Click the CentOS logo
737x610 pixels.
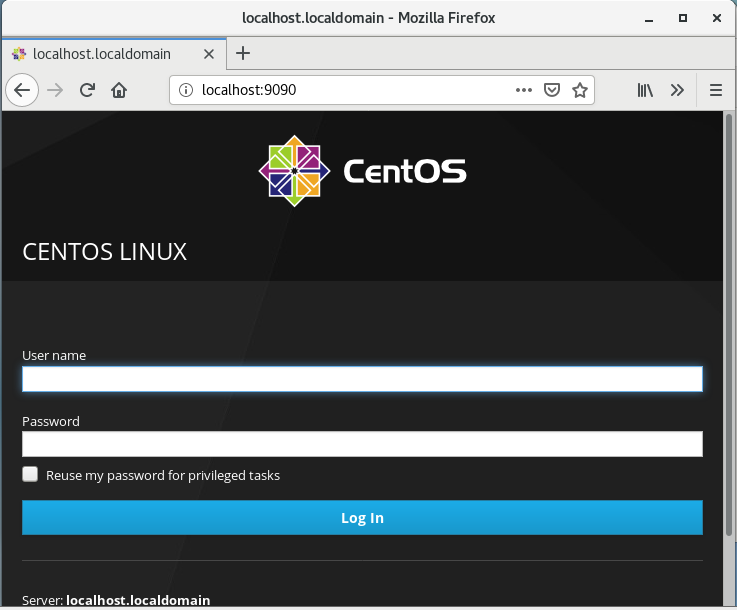coord(362,171)
